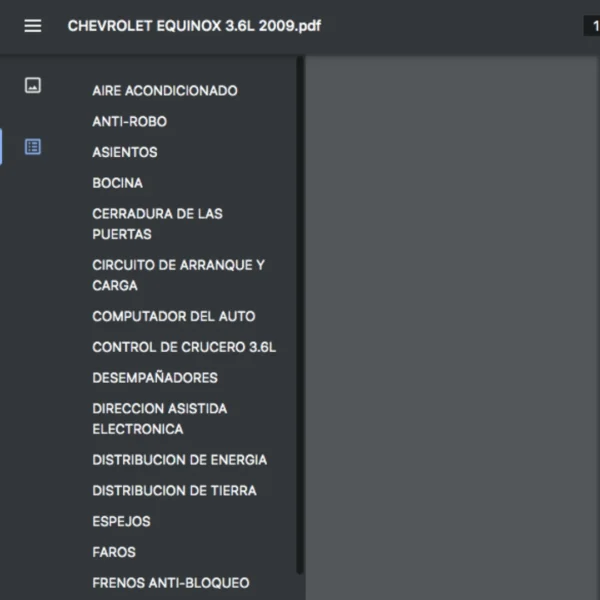Select the FRENOS ANTI-BLOQUEO bookmark

(x=171, y=583)
